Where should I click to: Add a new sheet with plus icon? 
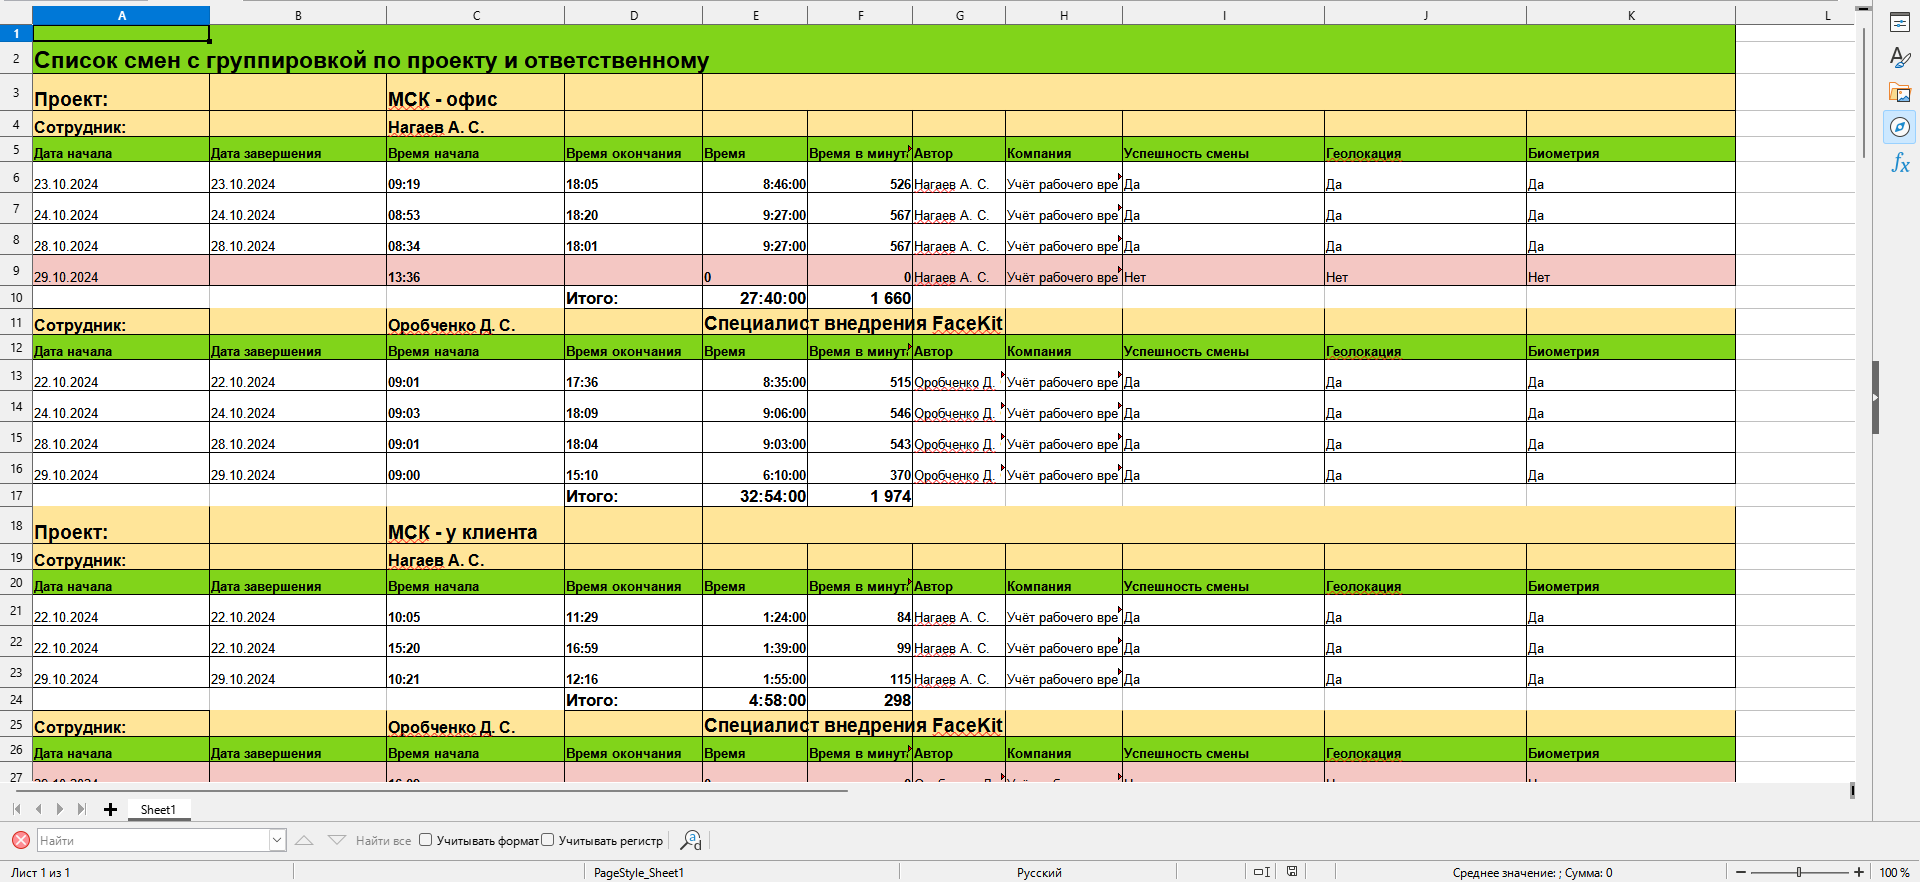coord(110,809)
